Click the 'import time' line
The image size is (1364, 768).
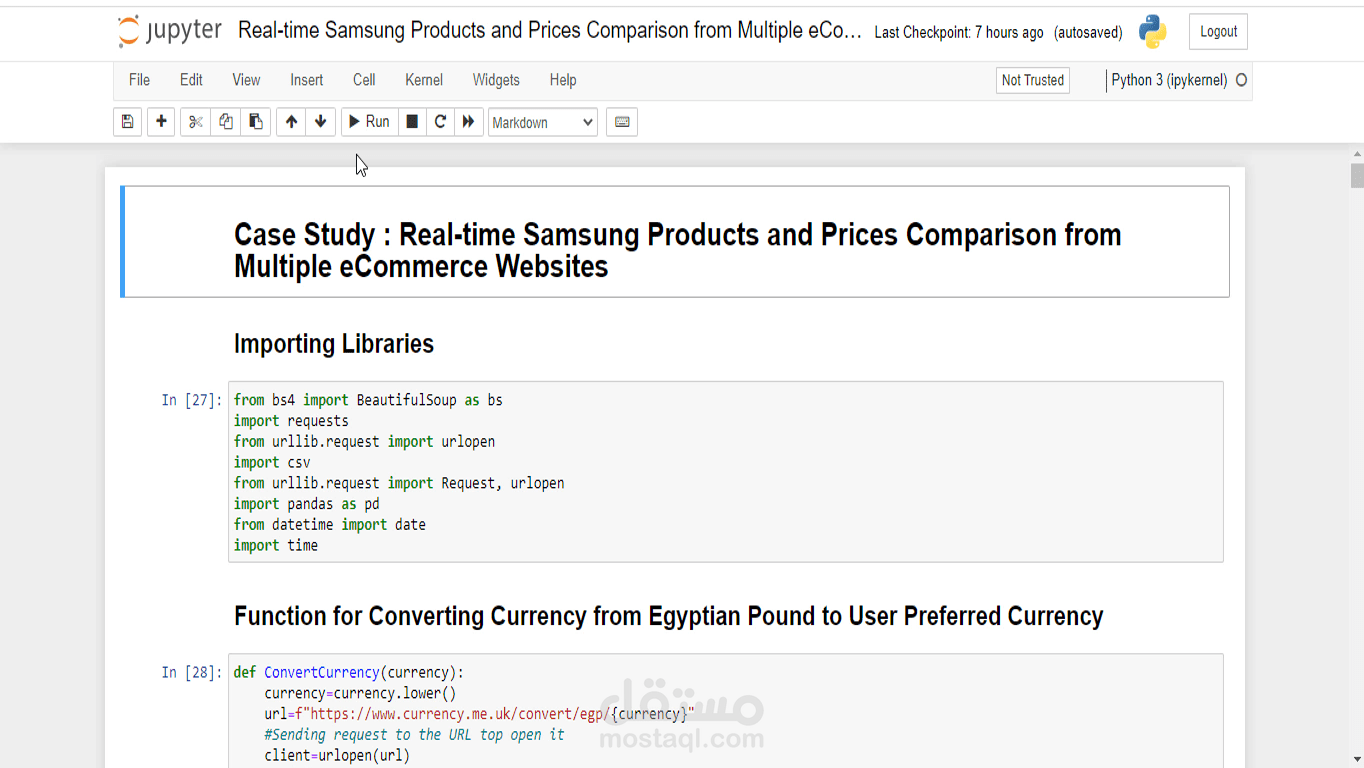click(276, 545)
